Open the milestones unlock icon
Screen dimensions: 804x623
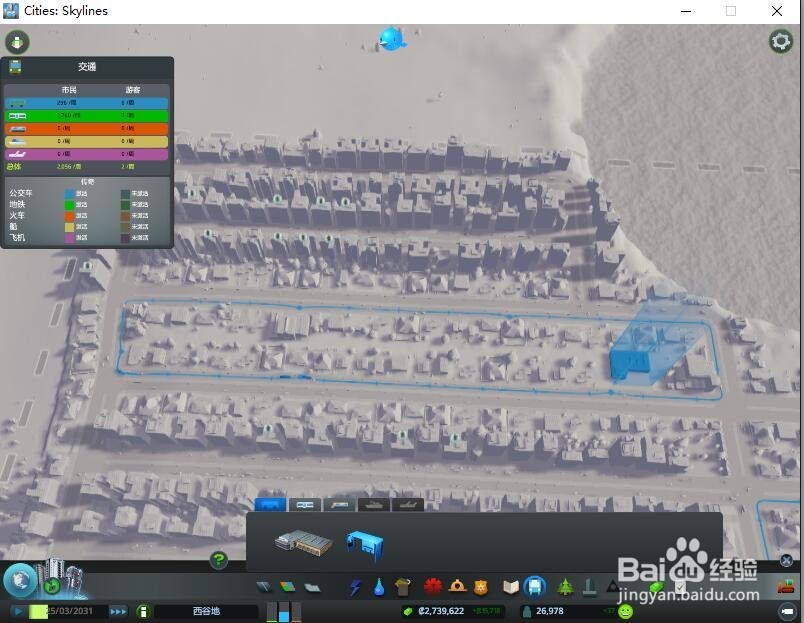(x=52, y=586)
